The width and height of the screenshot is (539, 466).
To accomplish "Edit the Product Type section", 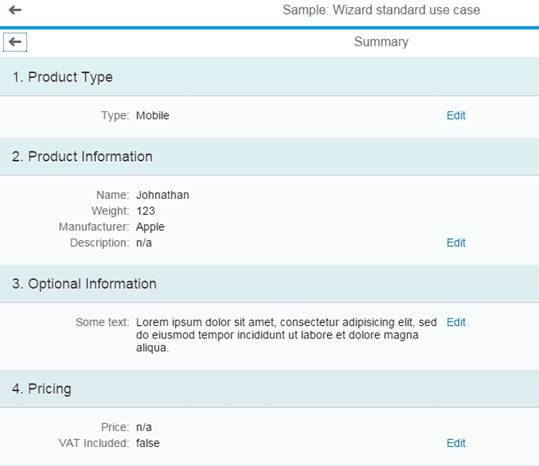I will tap(456, 115).
